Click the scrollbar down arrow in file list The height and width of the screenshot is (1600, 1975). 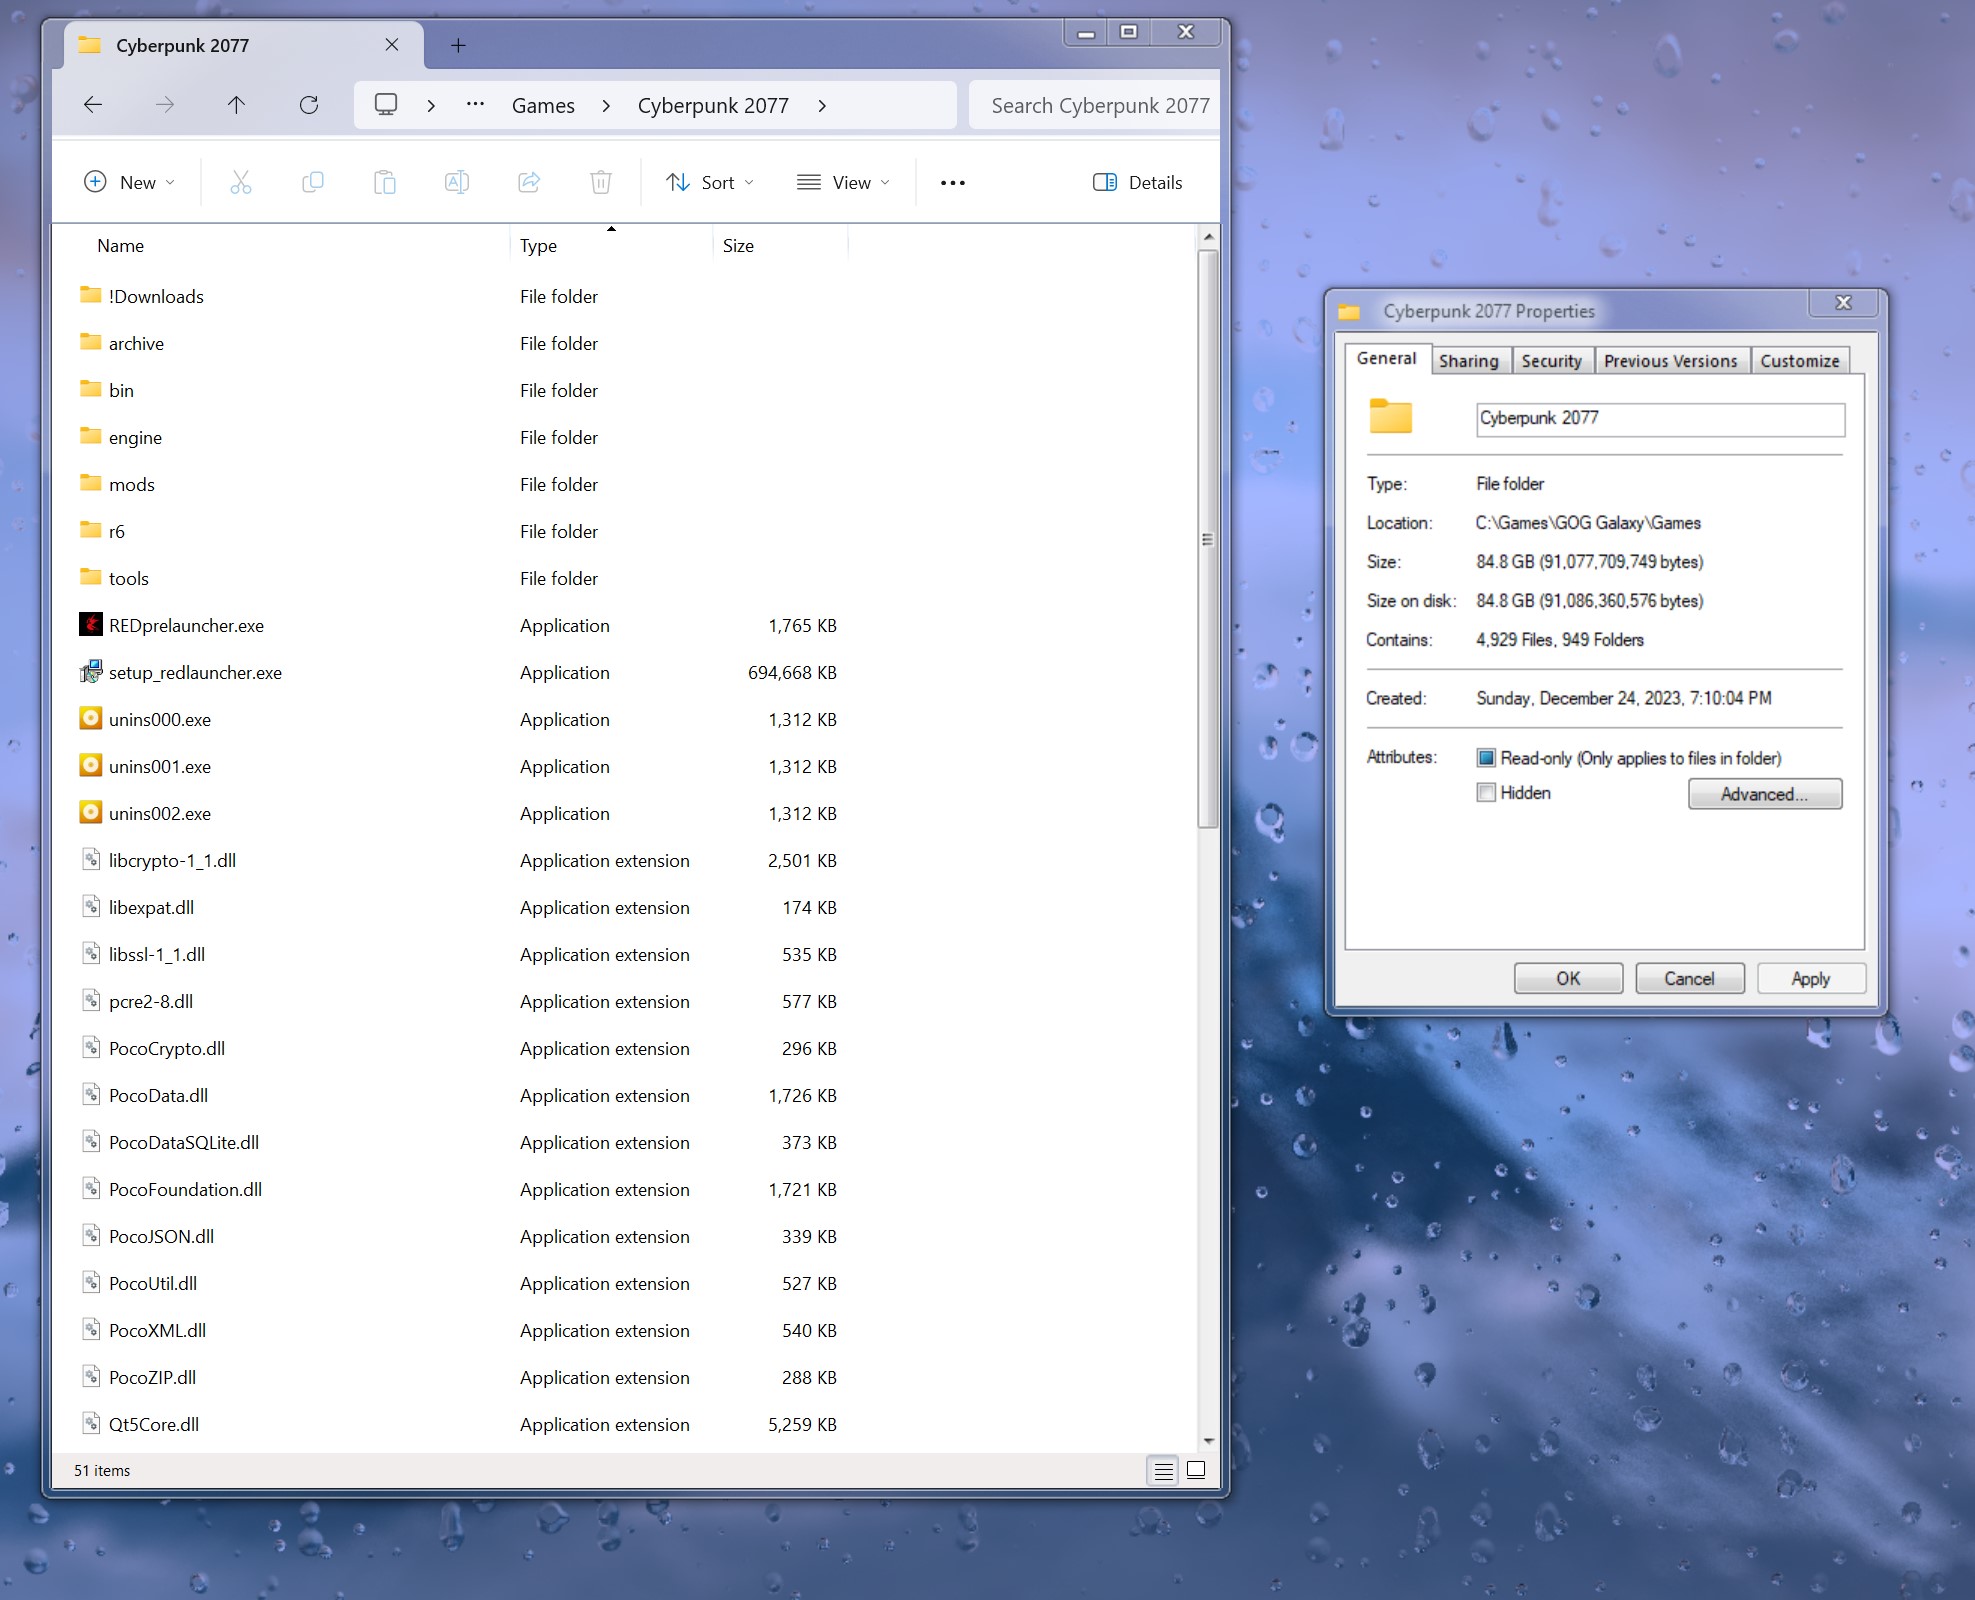pyautogui.click(x=1208, y=1441)
